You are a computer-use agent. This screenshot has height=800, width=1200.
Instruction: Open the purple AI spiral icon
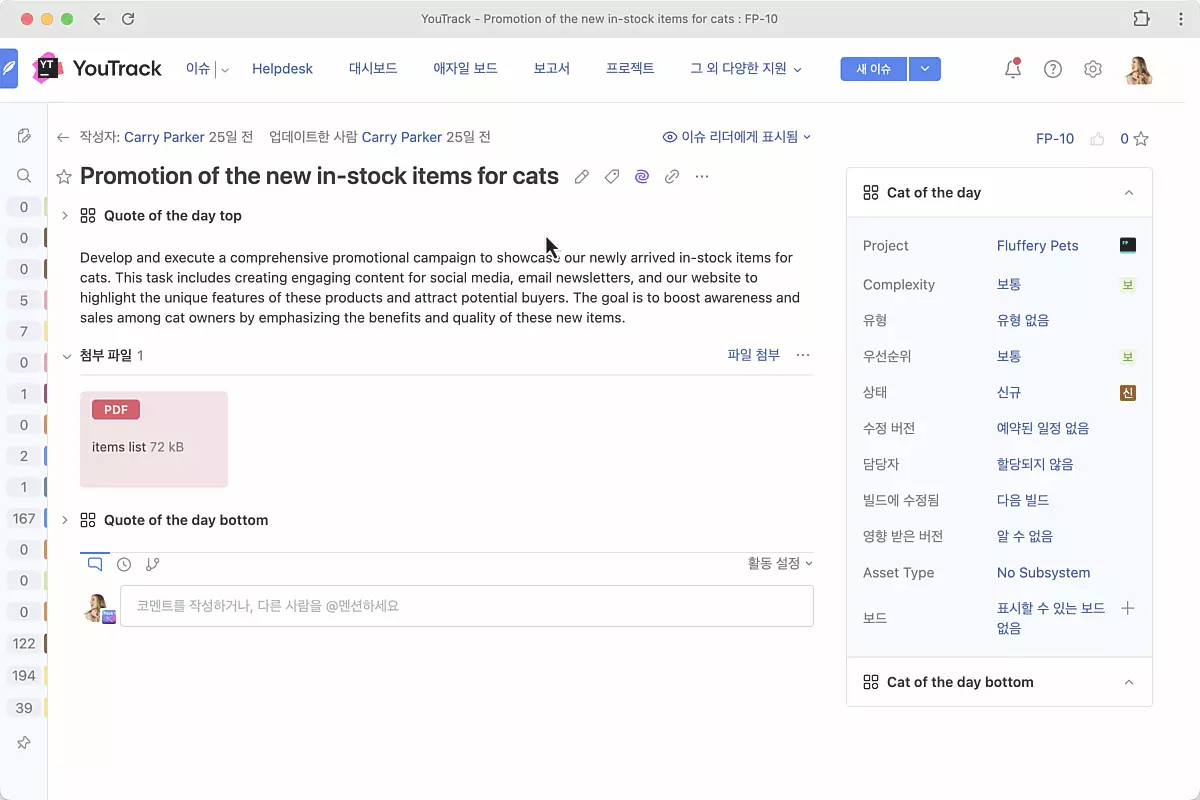pyautogui.click(x=642, y=177)
